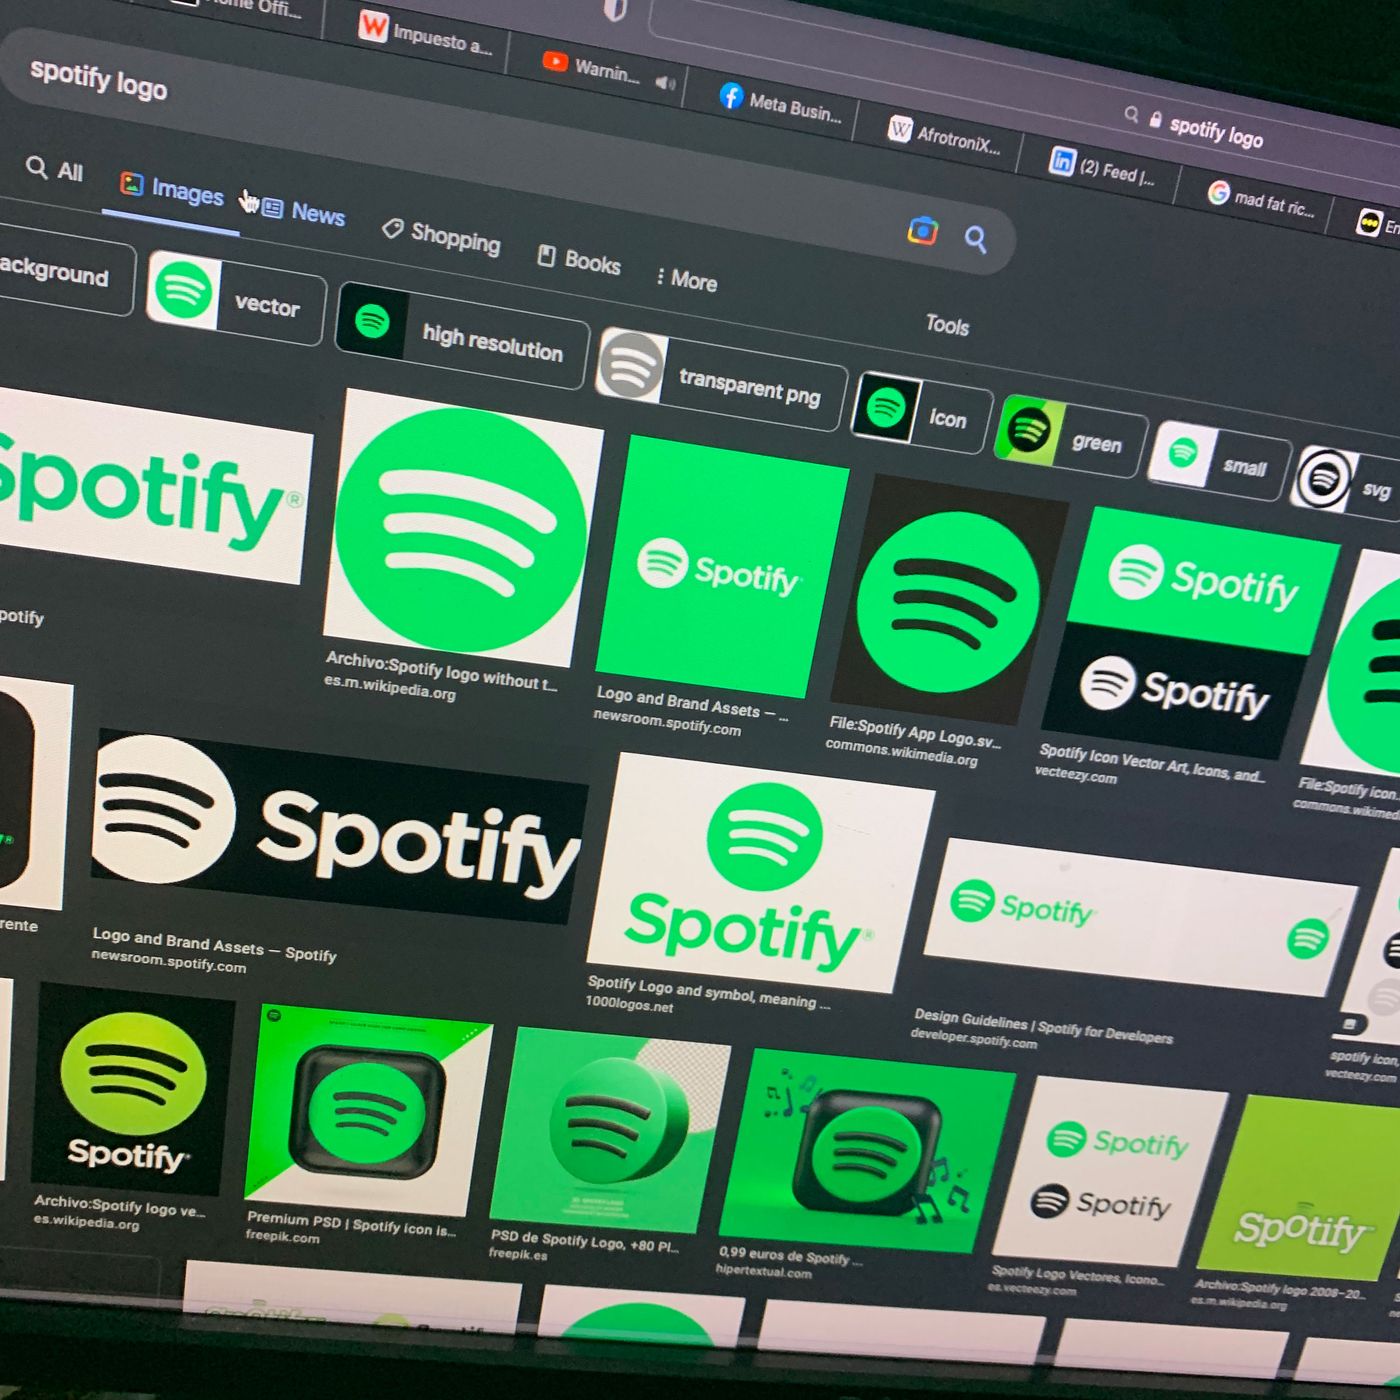Open Design Guidelines Spotify for Developers link
The height and width of the screenshot is (1400, 1400).
[1042, 1024]
